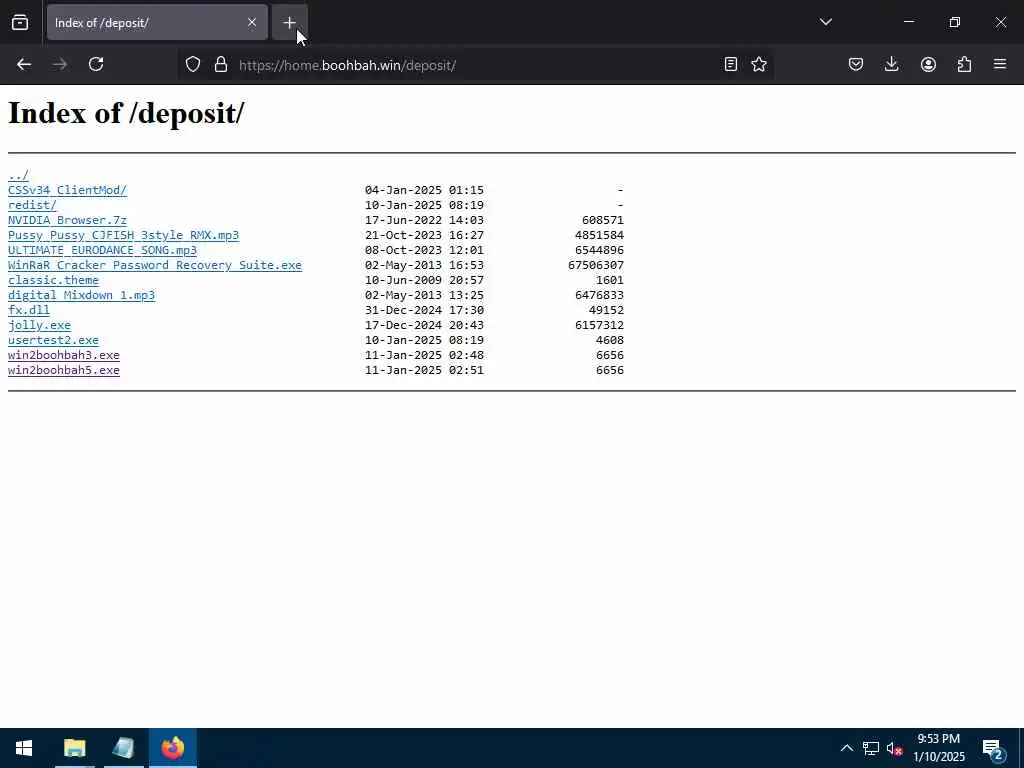Click the forward navigation arrow
The width and height of the screenshot is (1024, 768).
pos(60,65)
